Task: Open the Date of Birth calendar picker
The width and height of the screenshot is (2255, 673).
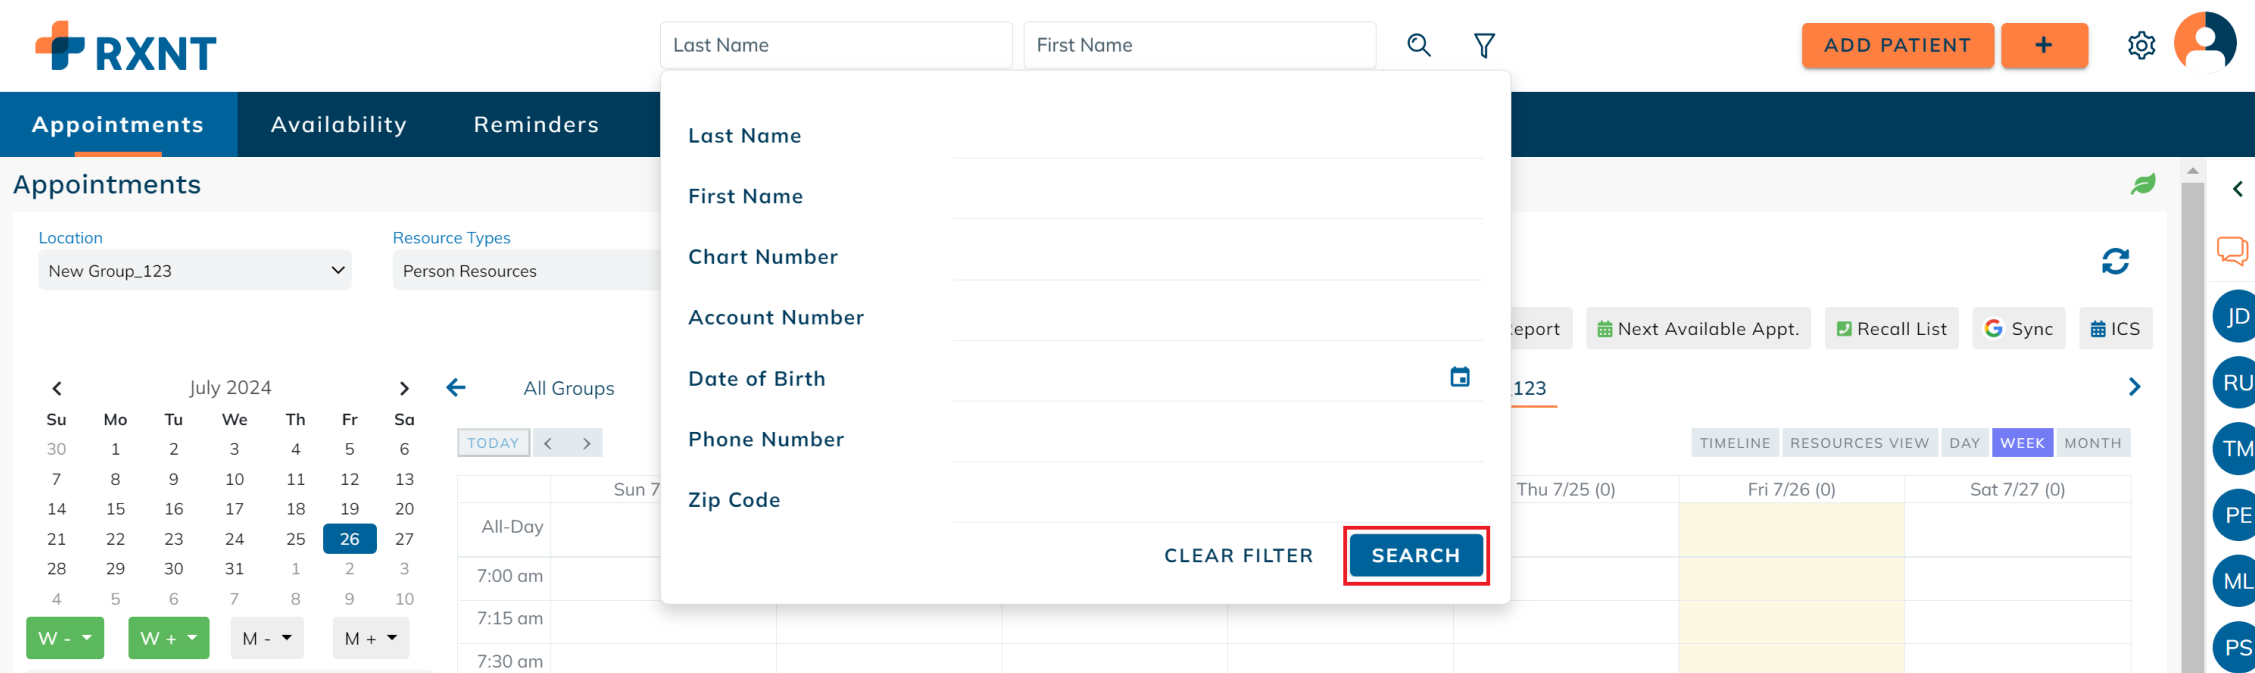Action: 1460,377
